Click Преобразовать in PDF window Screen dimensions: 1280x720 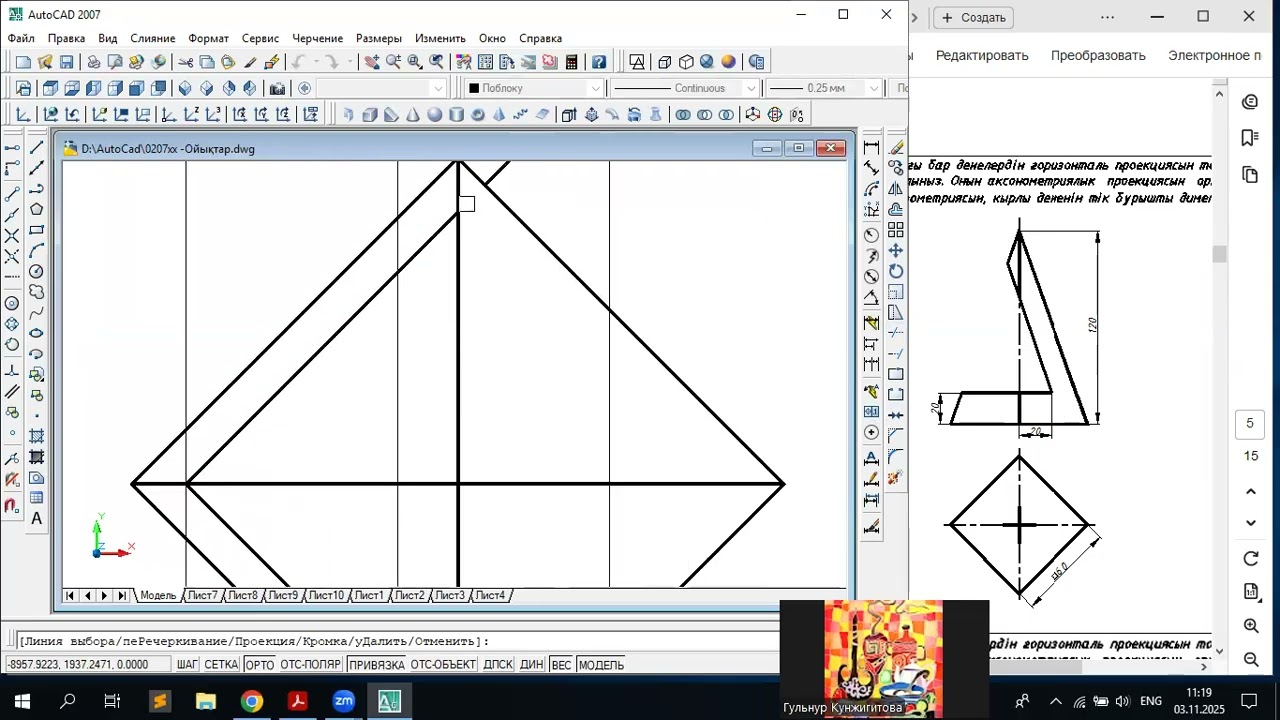point(1098,55)
